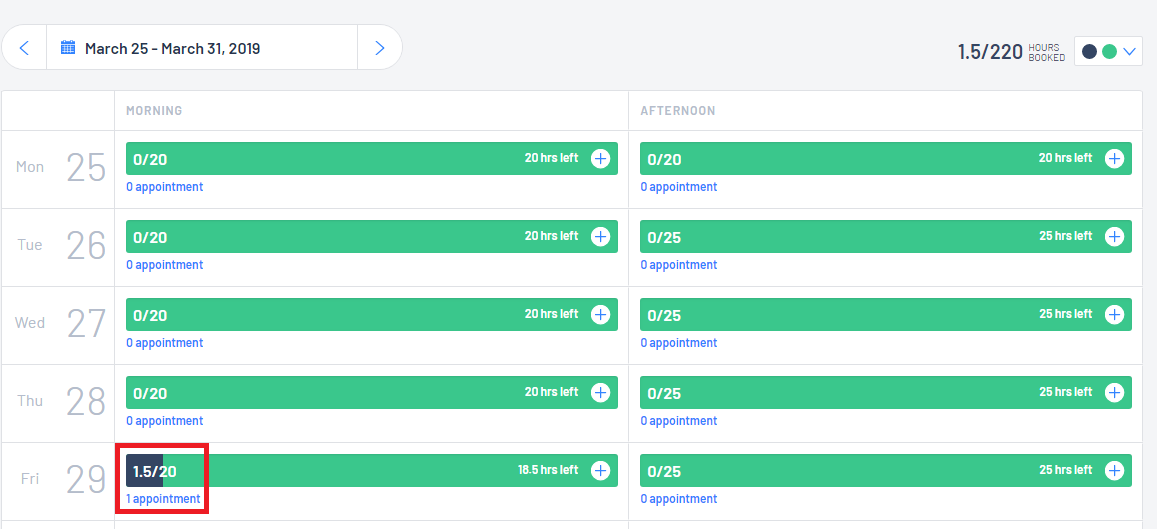The height and width of the screenshot is (529, 1157).
Task: Add appointment on Monday 25 morning
Action: pos(601,159)
